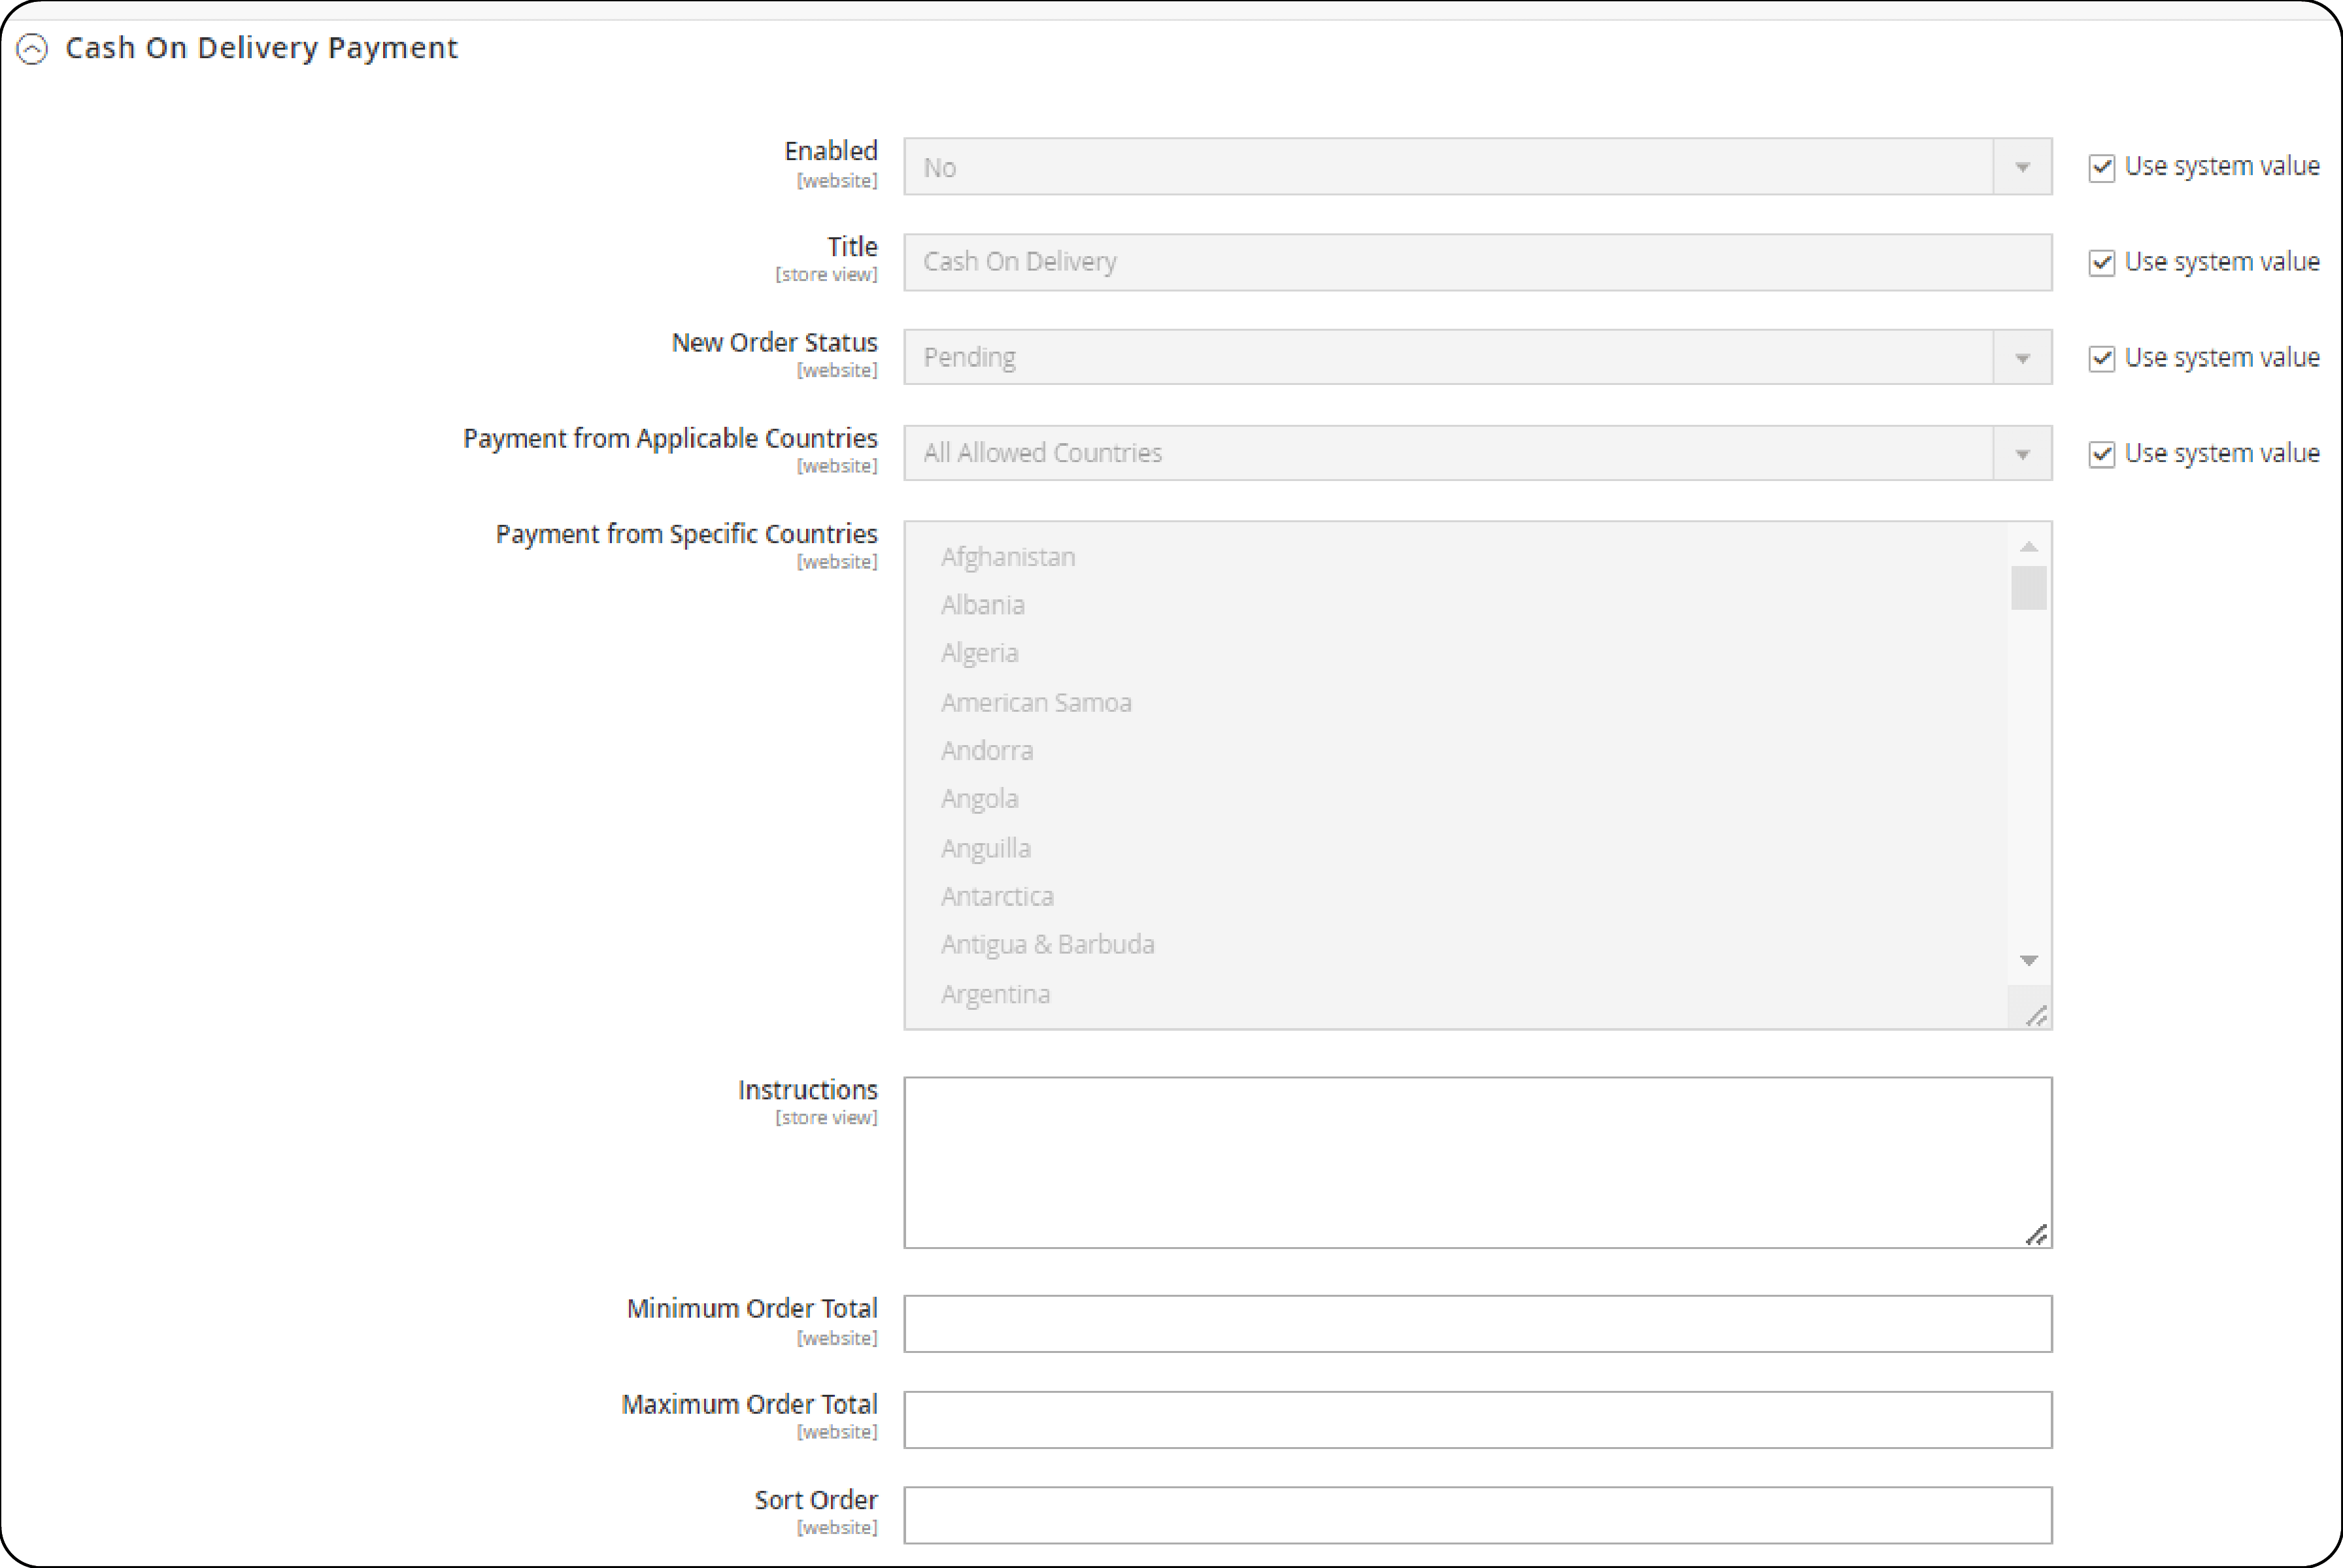This screenshot has height=1568, width=2343.
Task: Click the countries list scroll up arrow
Action: coord(2029,546)
